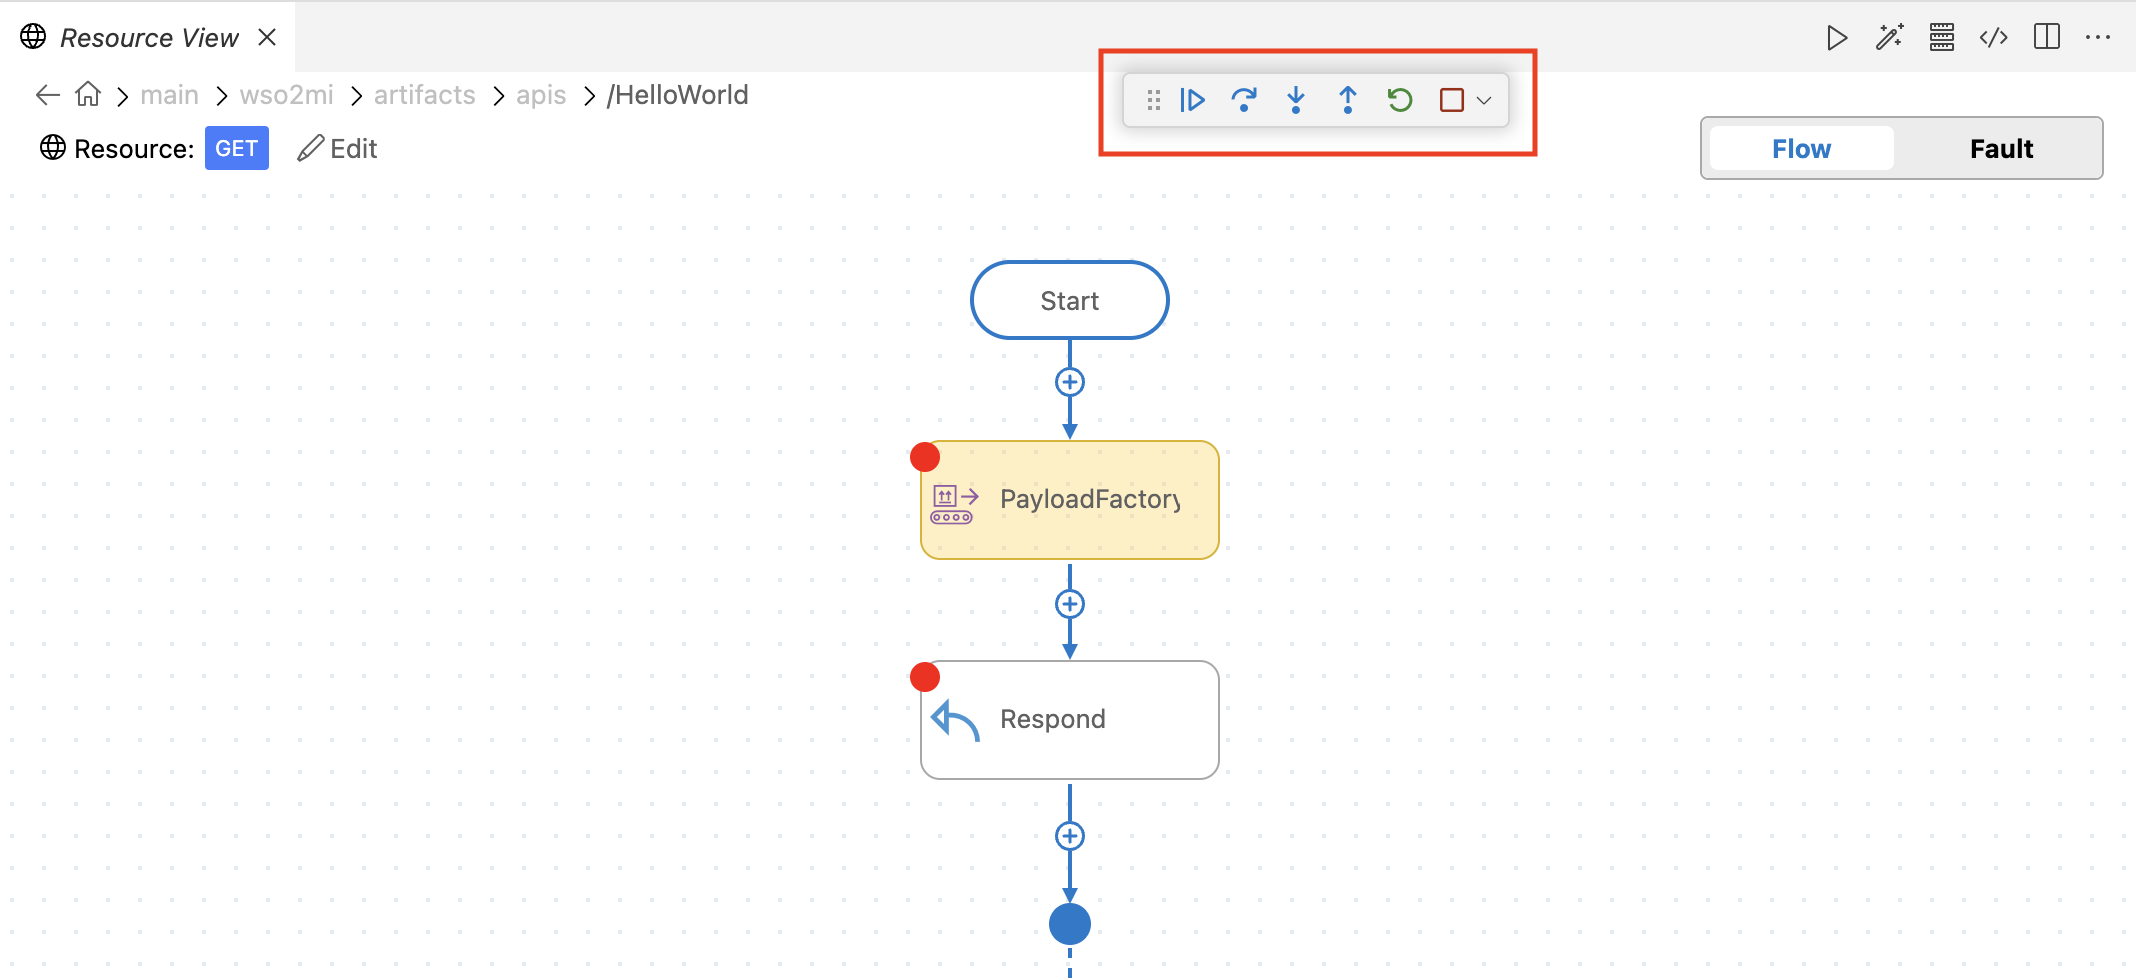The height and width of the screenshot is (978, 2136).
Task: Select the Respond mediator node
Action: tap(1070, 720)
